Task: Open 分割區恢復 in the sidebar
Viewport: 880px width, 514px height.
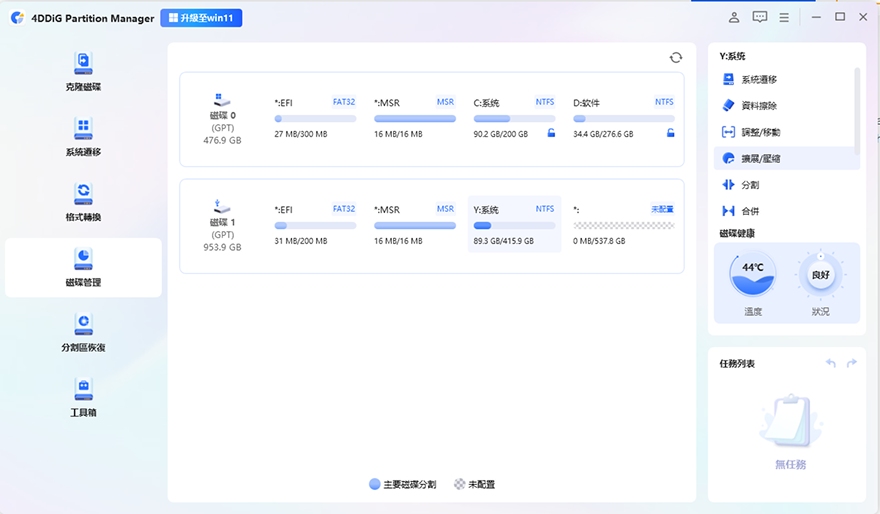Action: (x=83, y=332)
